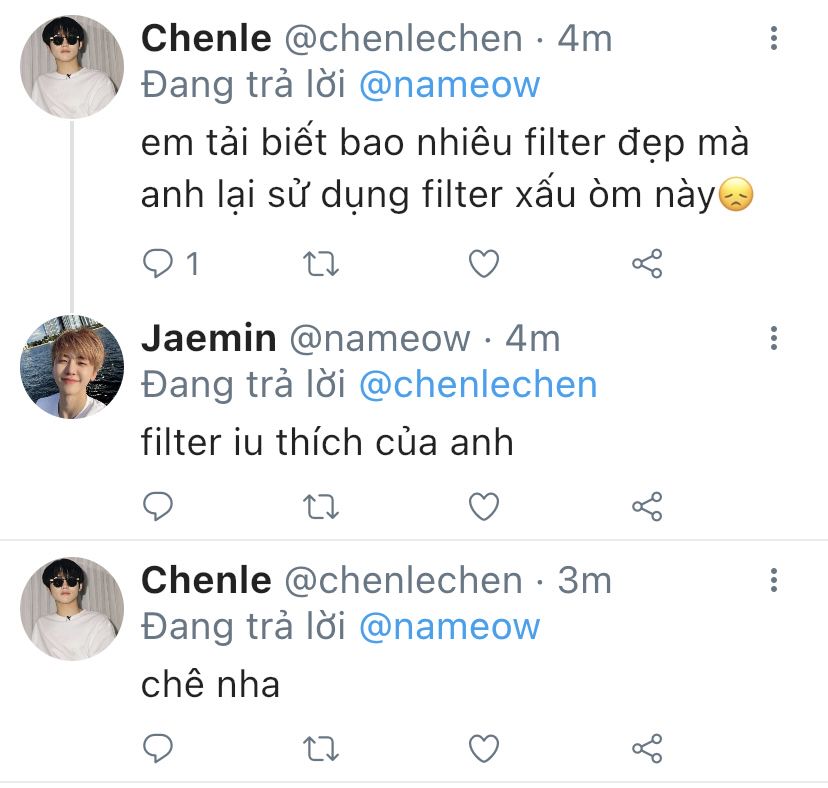Viewport: 828px width, 788px height.
Task: Retweet Chenle's first tweet about filters
Action: tap(321, 264)
